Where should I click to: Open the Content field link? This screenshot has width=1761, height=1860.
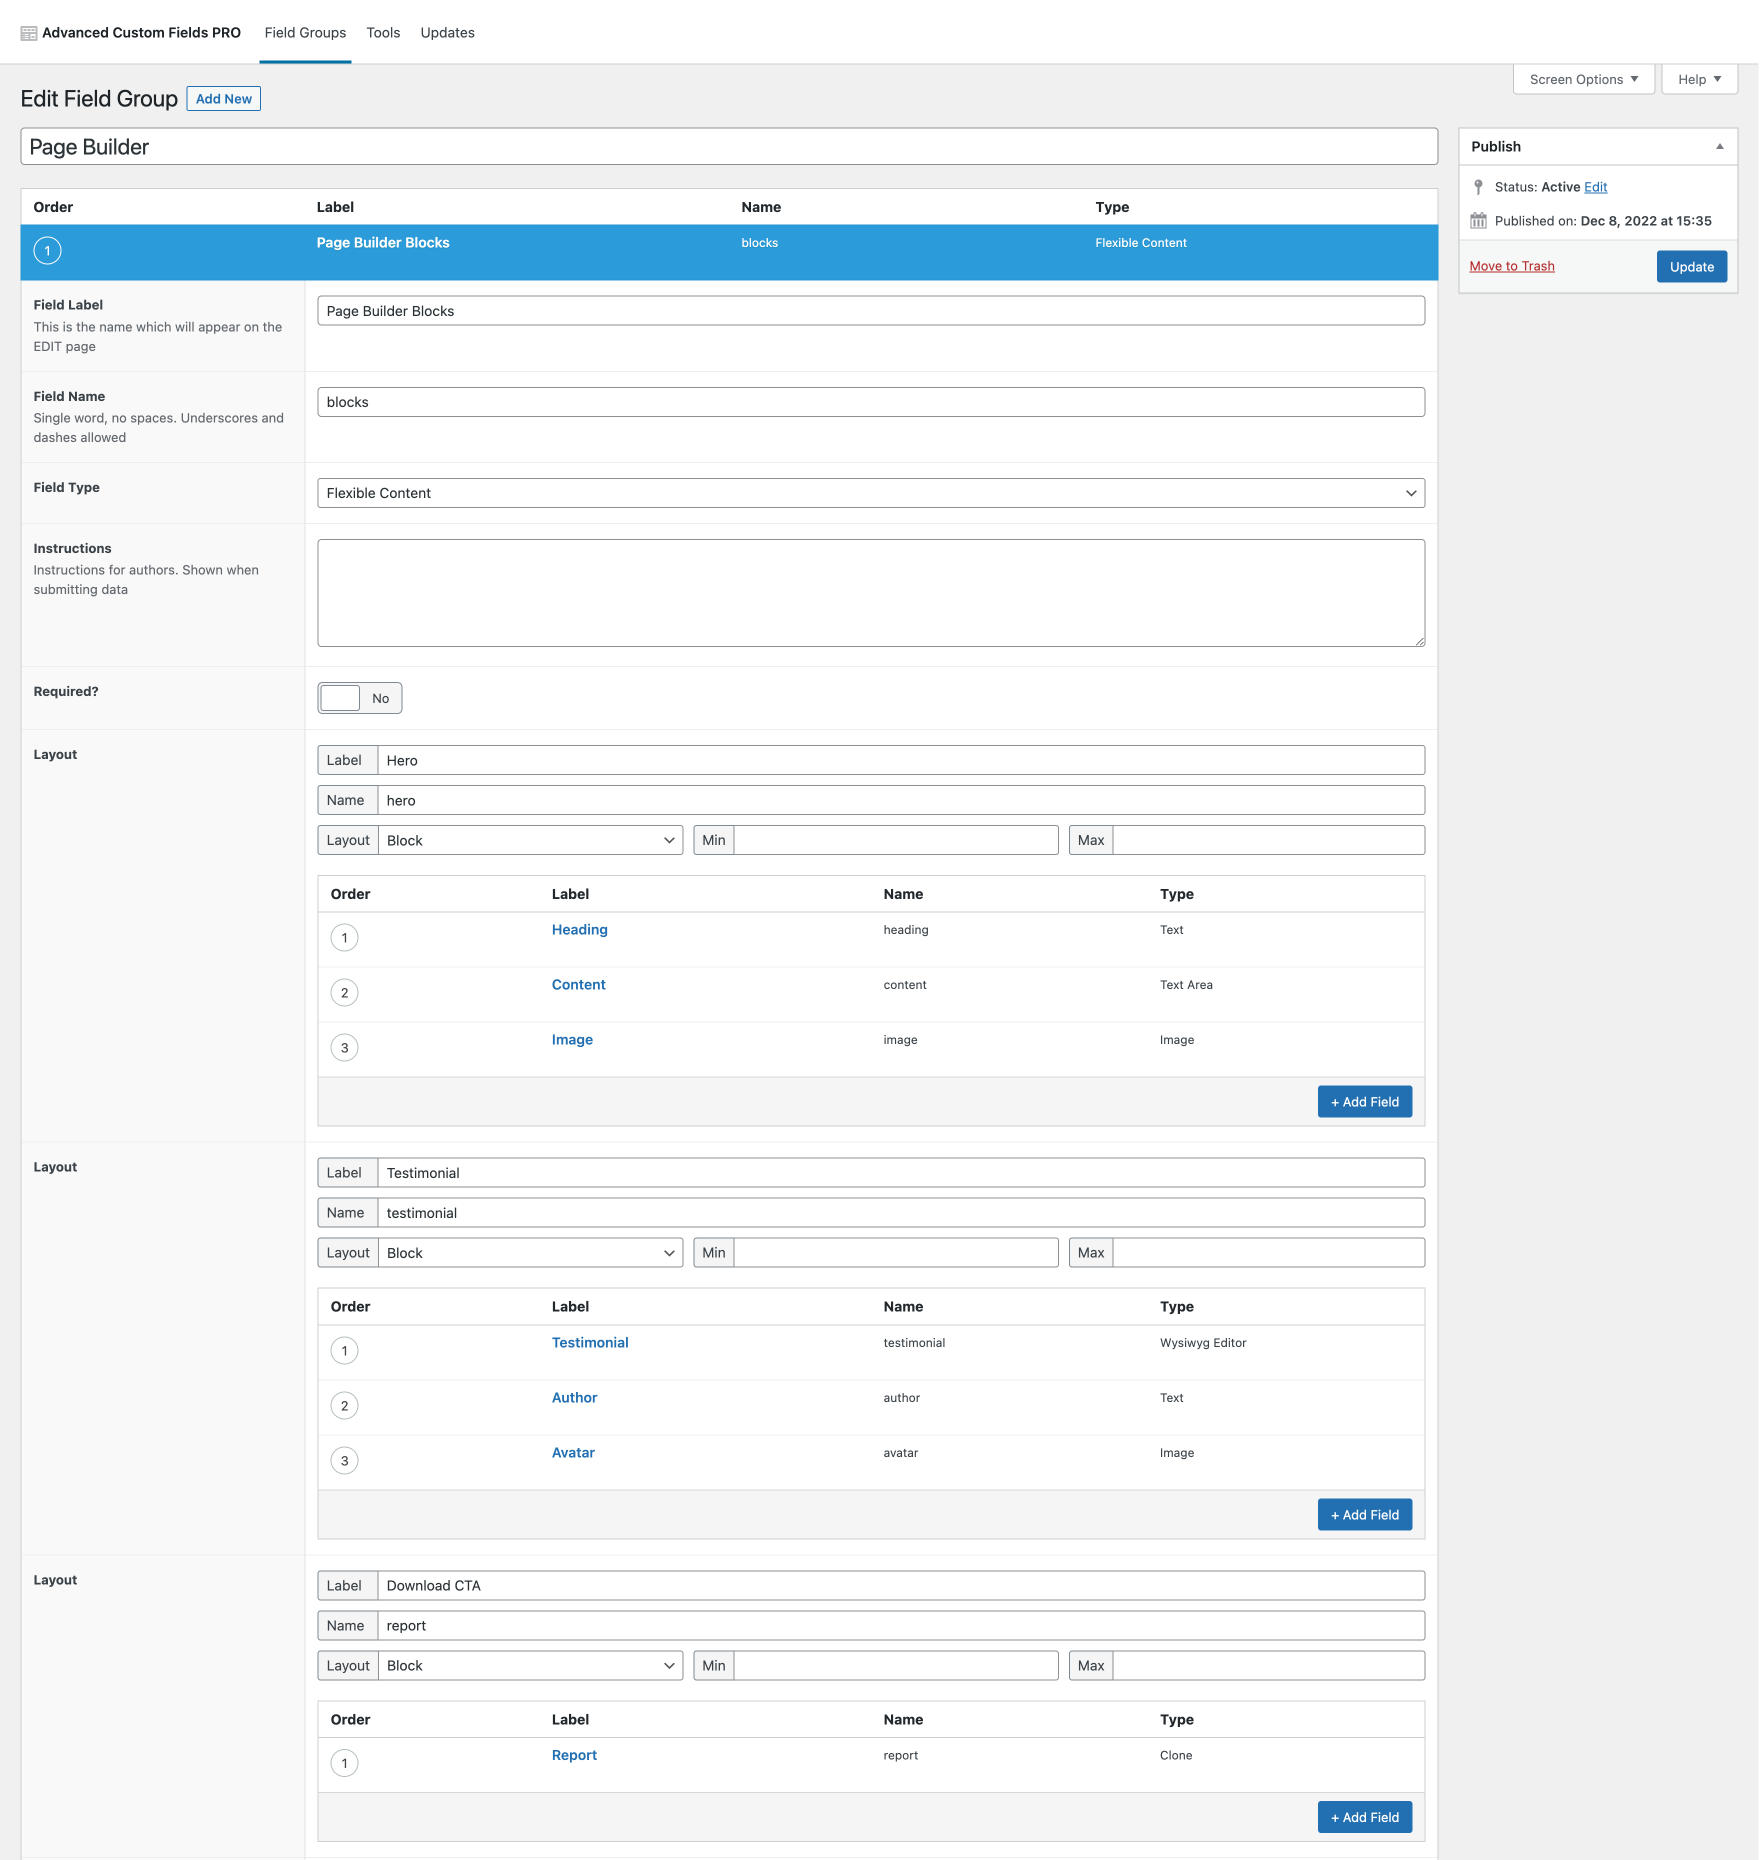point(578,985)
